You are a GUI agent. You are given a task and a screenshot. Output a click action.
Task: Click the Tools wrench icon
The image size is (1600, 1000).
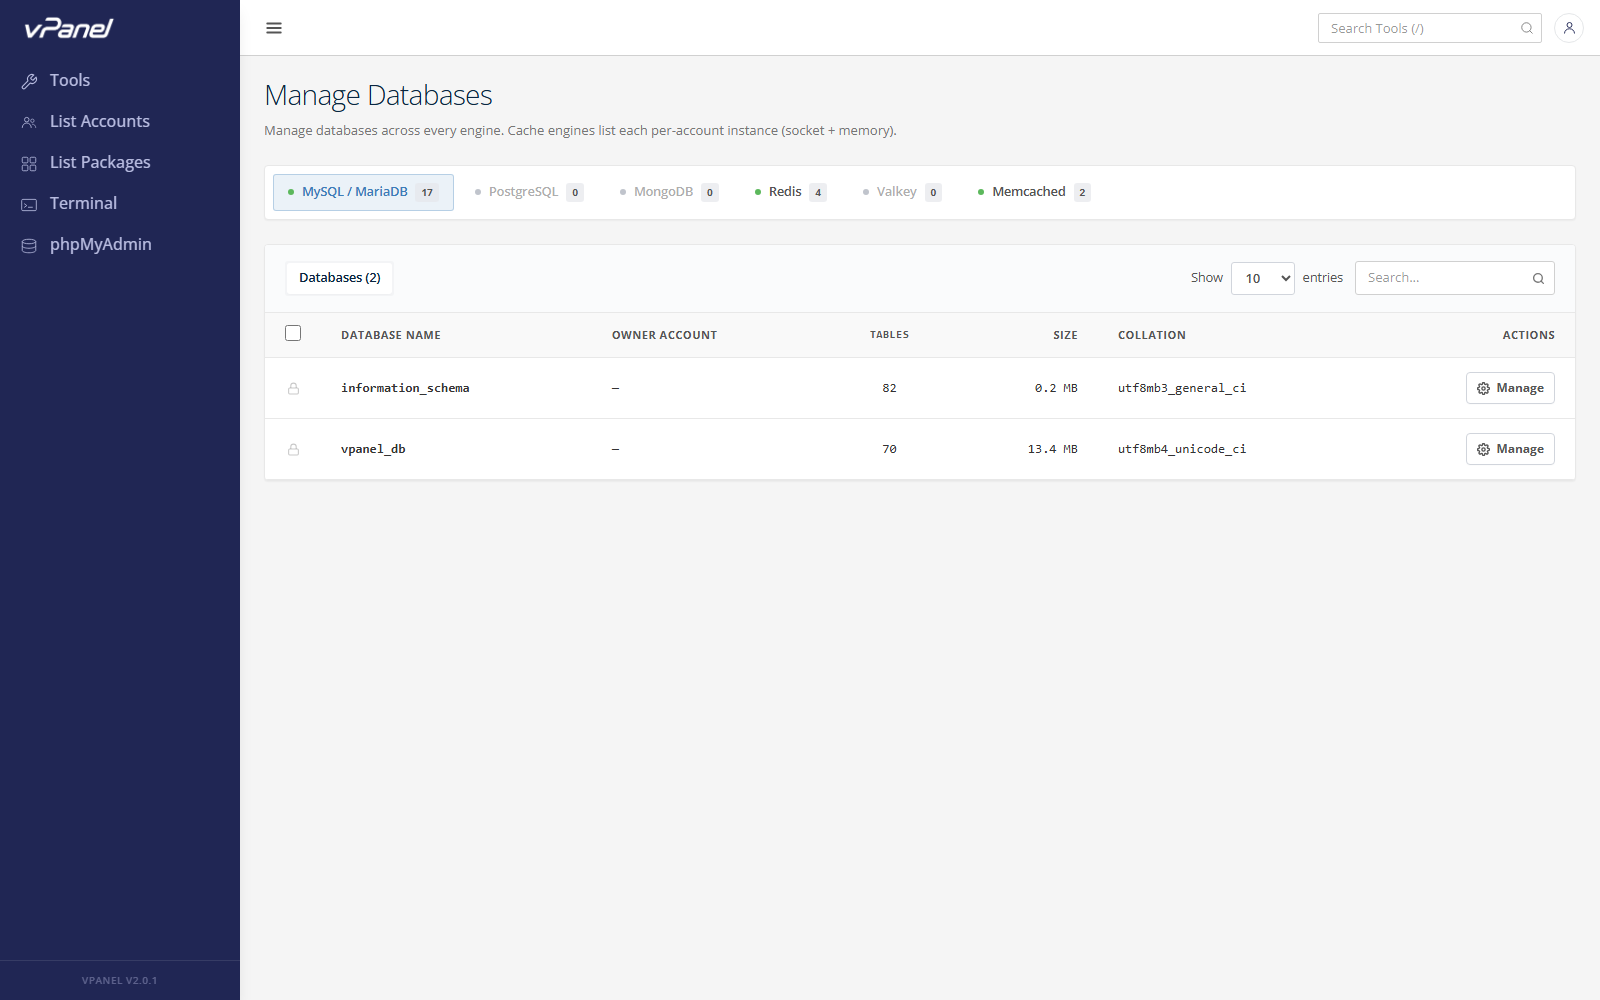click(x=29, y=81)
